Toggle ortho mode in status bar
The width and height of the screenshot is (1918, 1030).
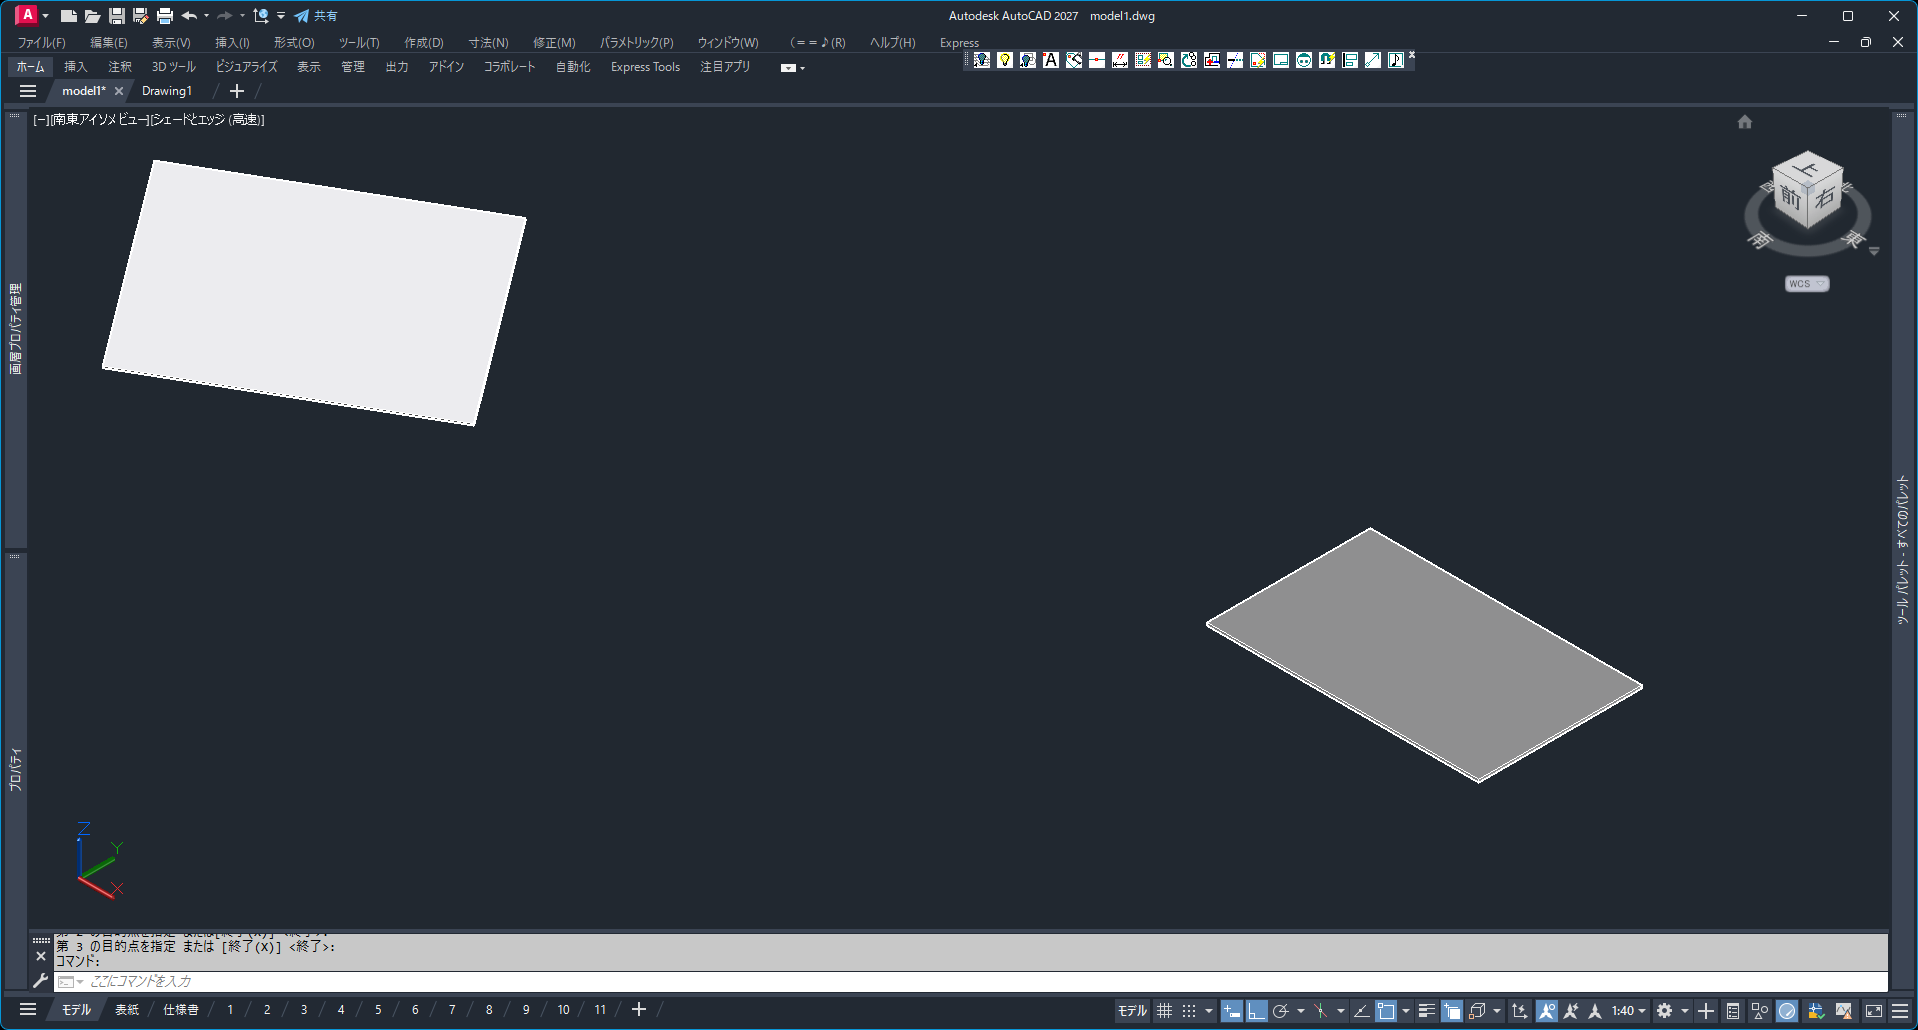click(1256, 1011)
